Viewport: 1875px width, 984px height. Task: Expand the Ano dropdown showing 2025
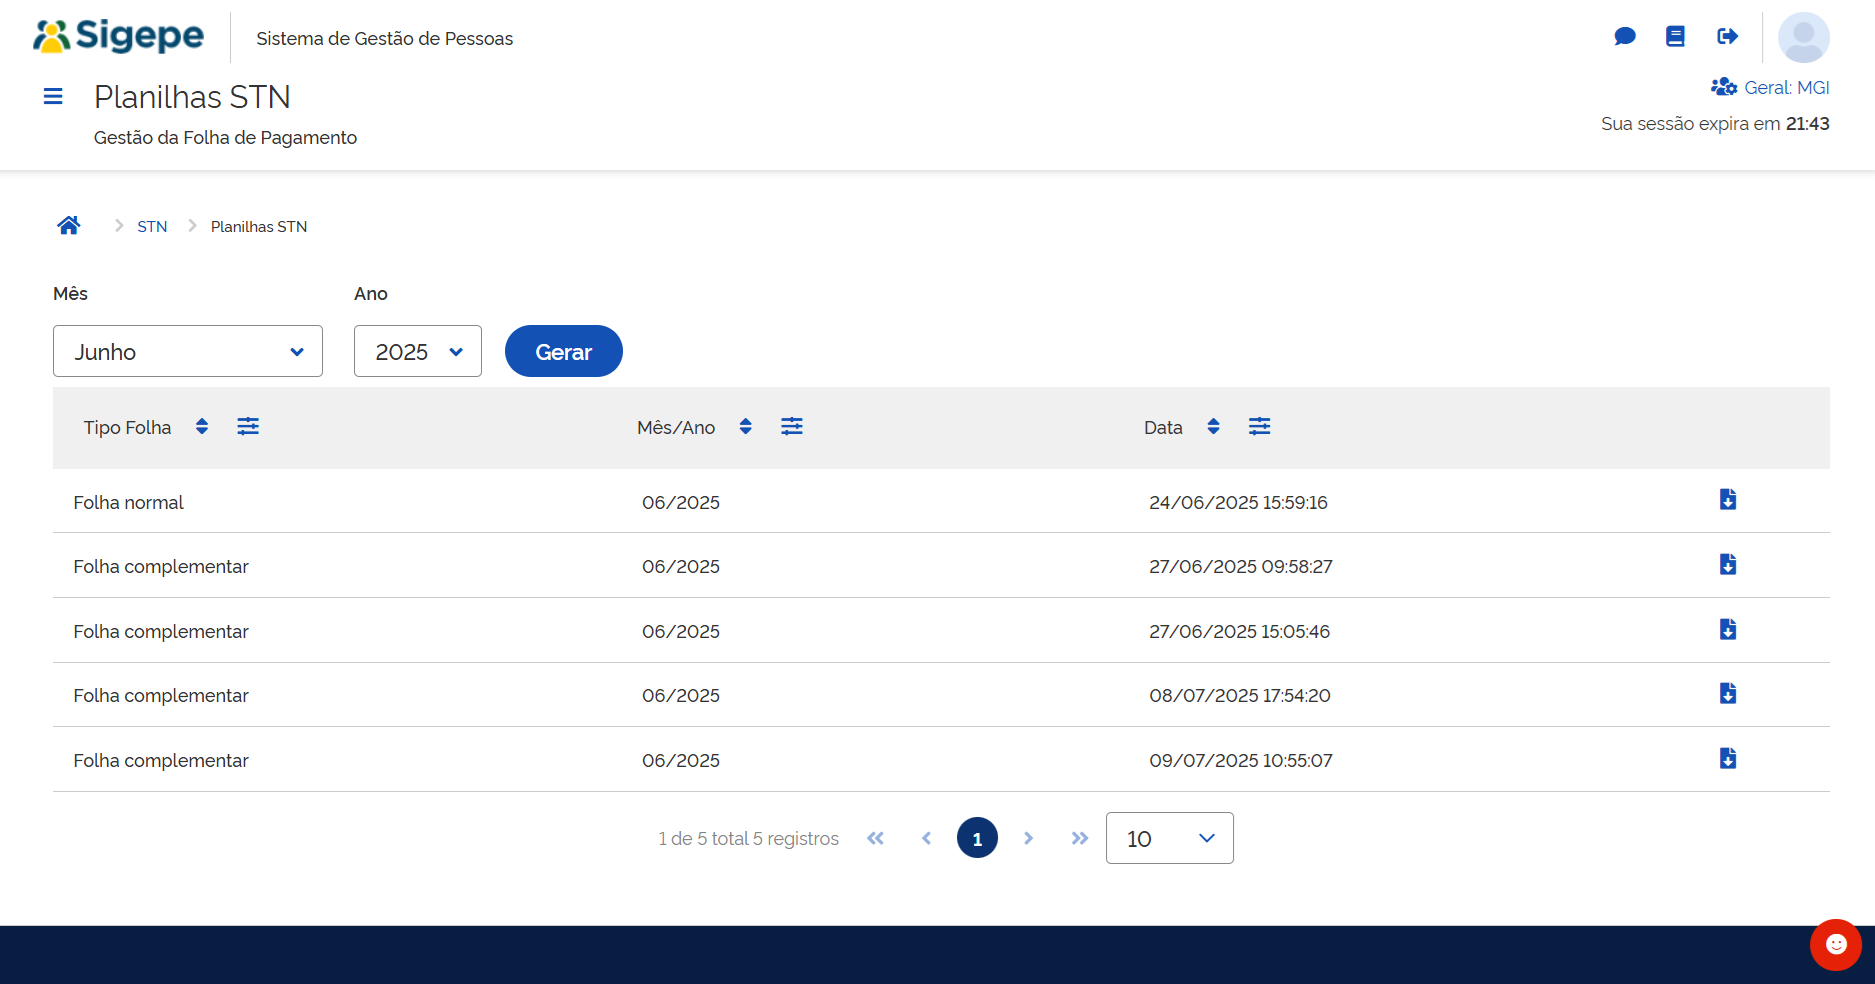coord(418,352)
